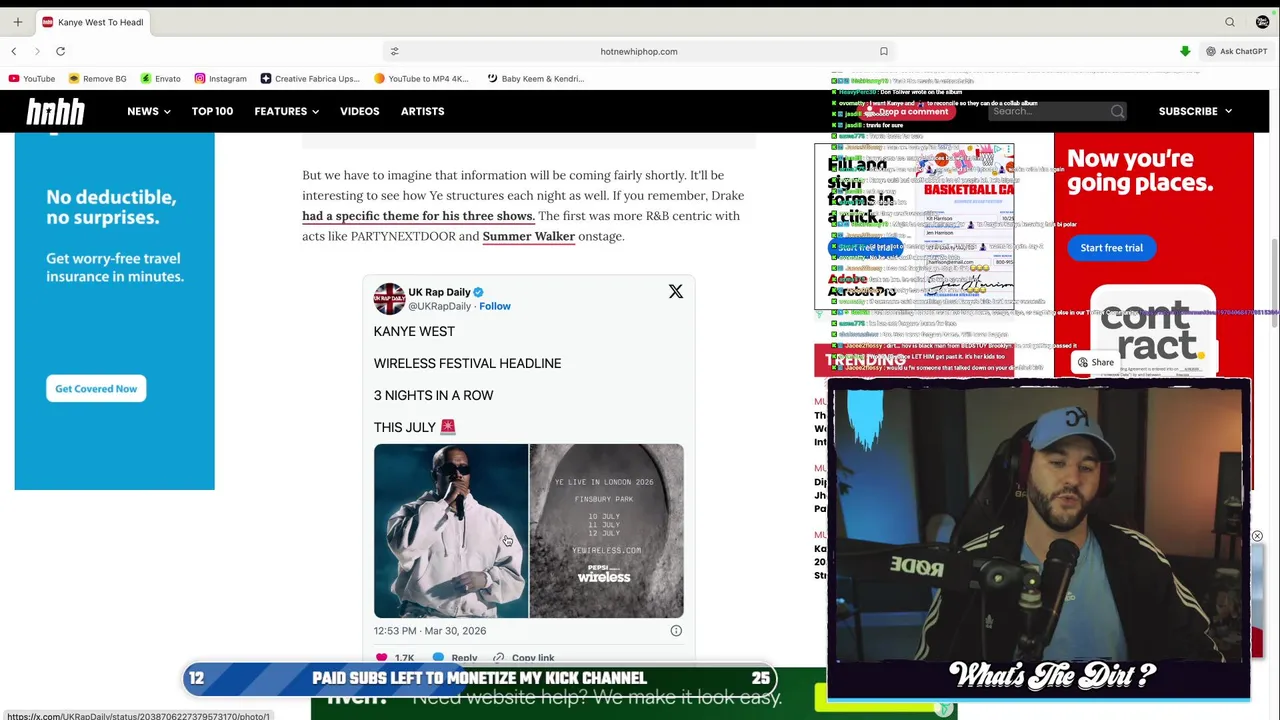Image resolution: width=1280 pixels, height=720 pixels.
Task: Click the UK Rap Daily name text
Action: click(439, 292)
